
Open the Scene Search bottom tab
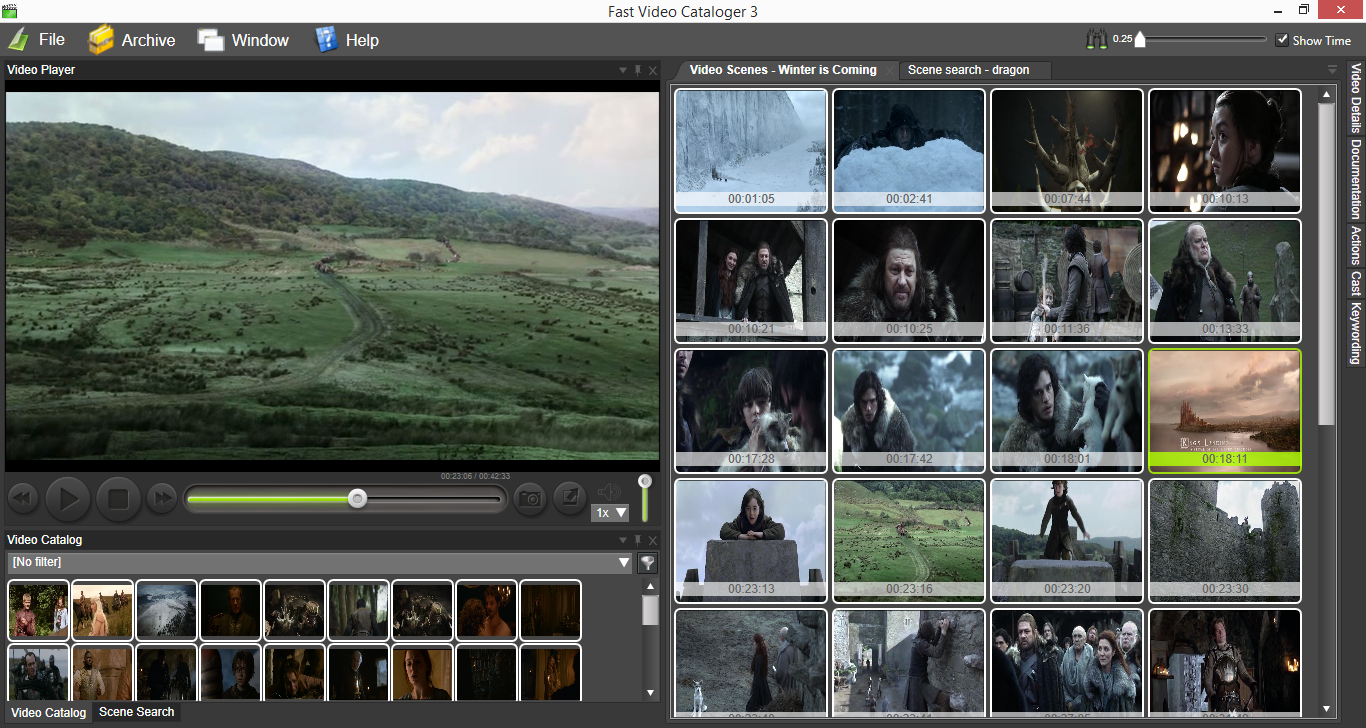[x=136, y=712]
